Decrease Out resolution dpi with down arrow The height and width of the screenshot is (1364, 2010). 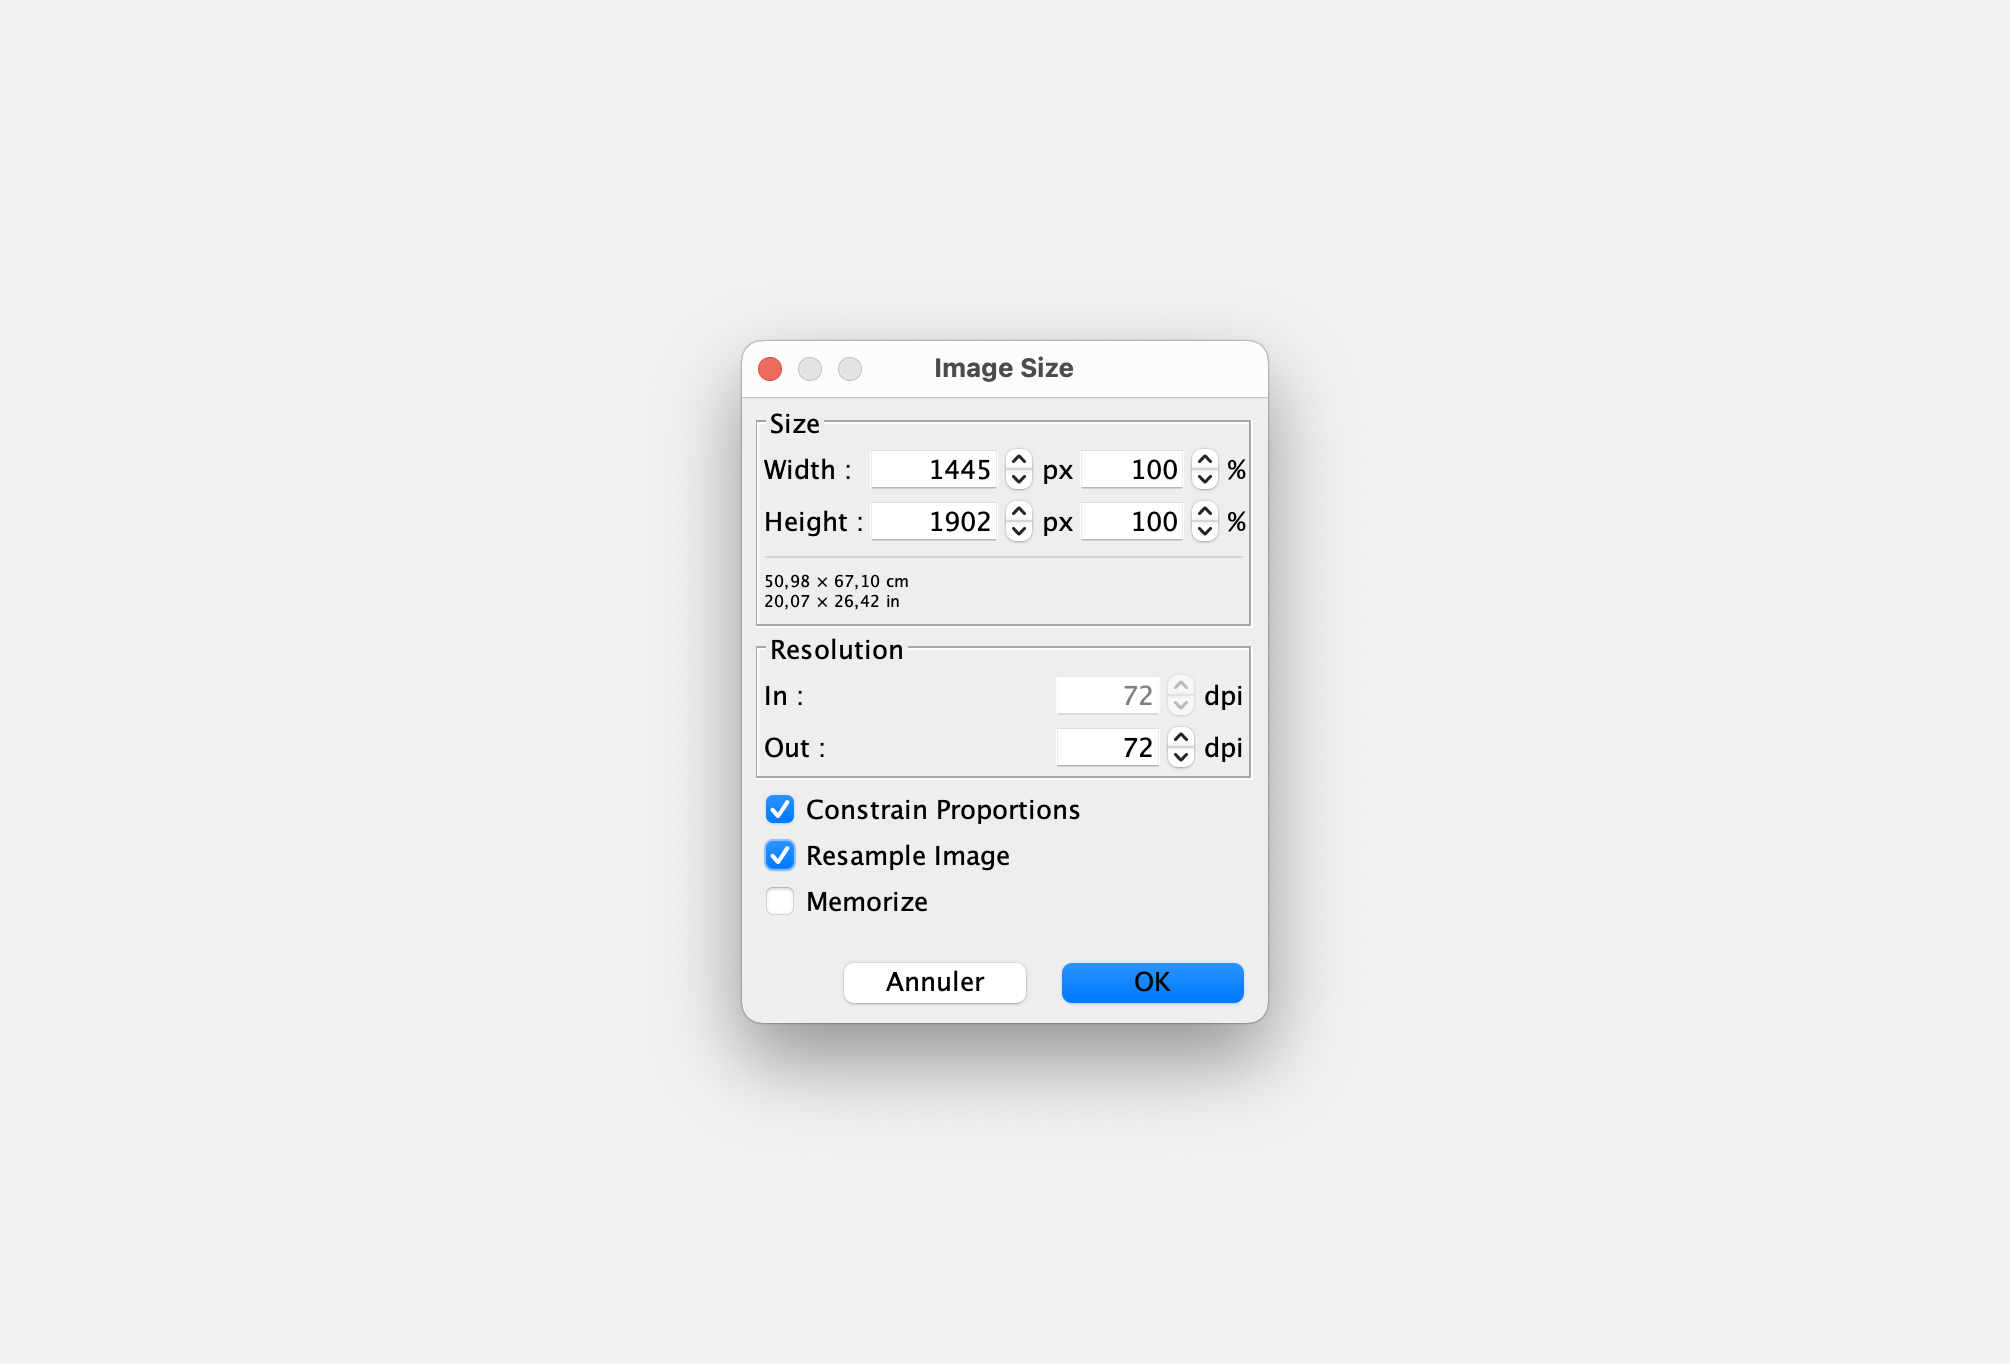(x=1180, y=757)
